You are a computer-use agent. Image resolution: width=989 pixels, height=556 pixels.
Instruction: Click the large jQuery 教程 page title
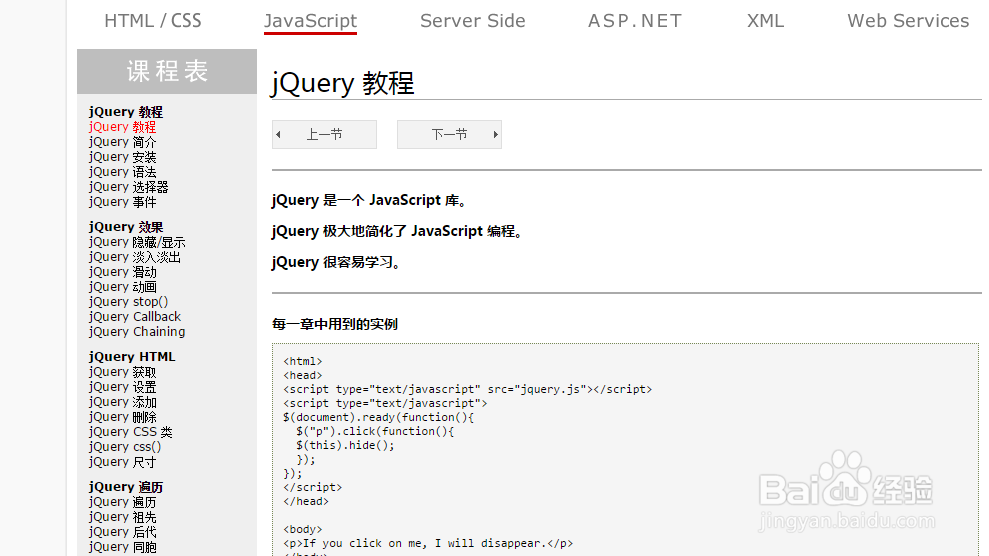click(342, 83)
